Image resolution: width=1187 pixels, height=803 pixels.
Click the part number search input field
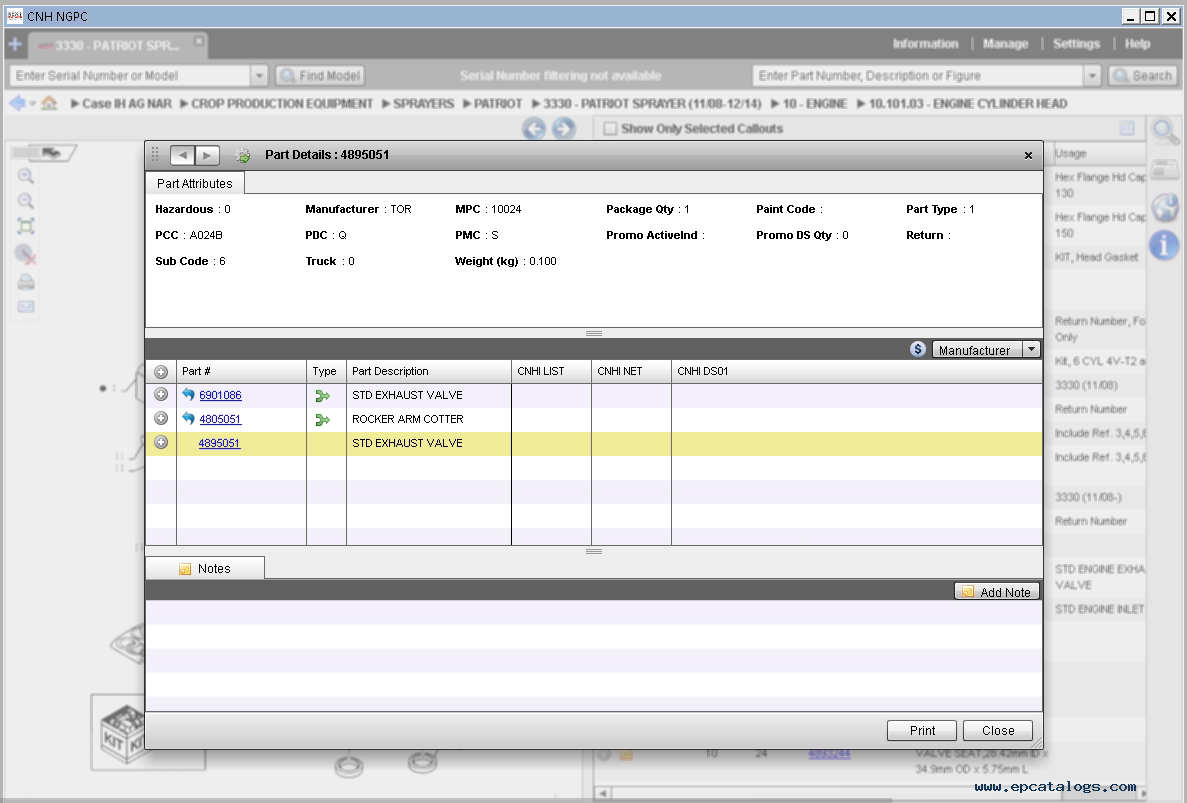(918, 76)
